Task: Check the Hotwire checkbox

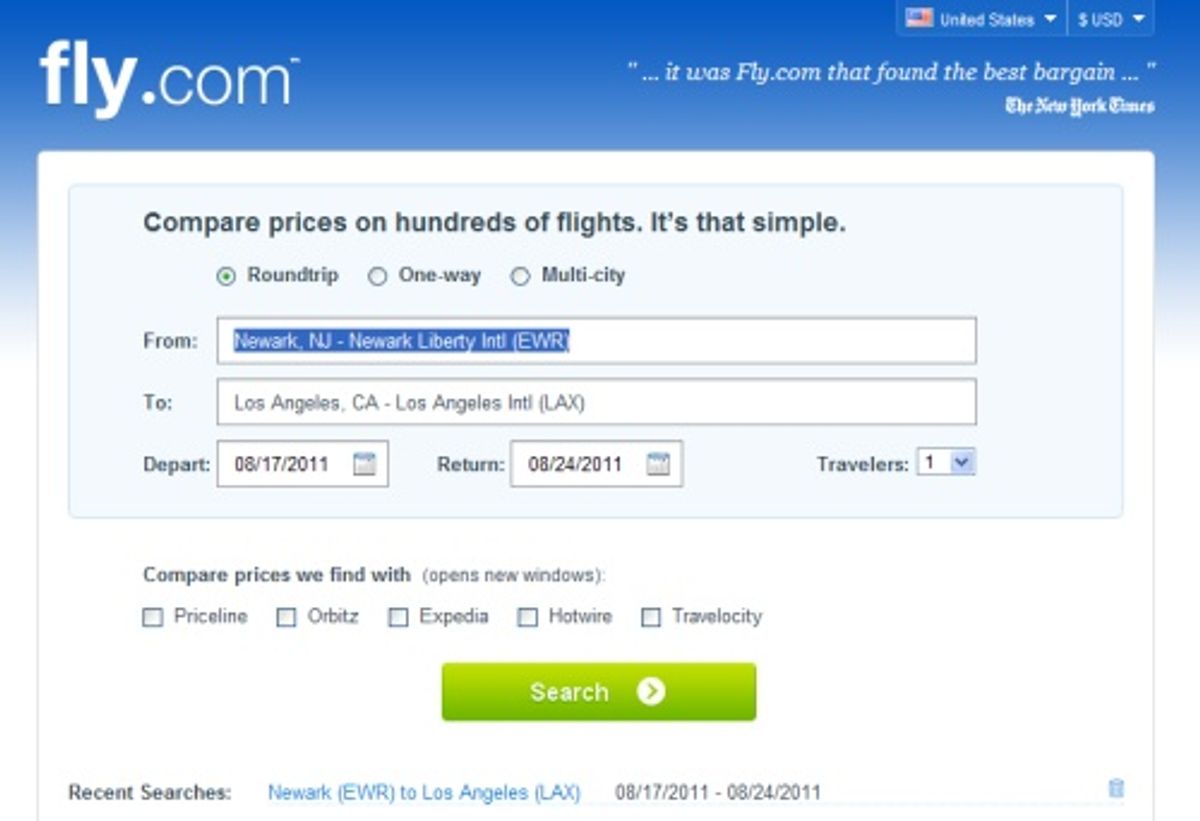Action: tap(527, 617)
